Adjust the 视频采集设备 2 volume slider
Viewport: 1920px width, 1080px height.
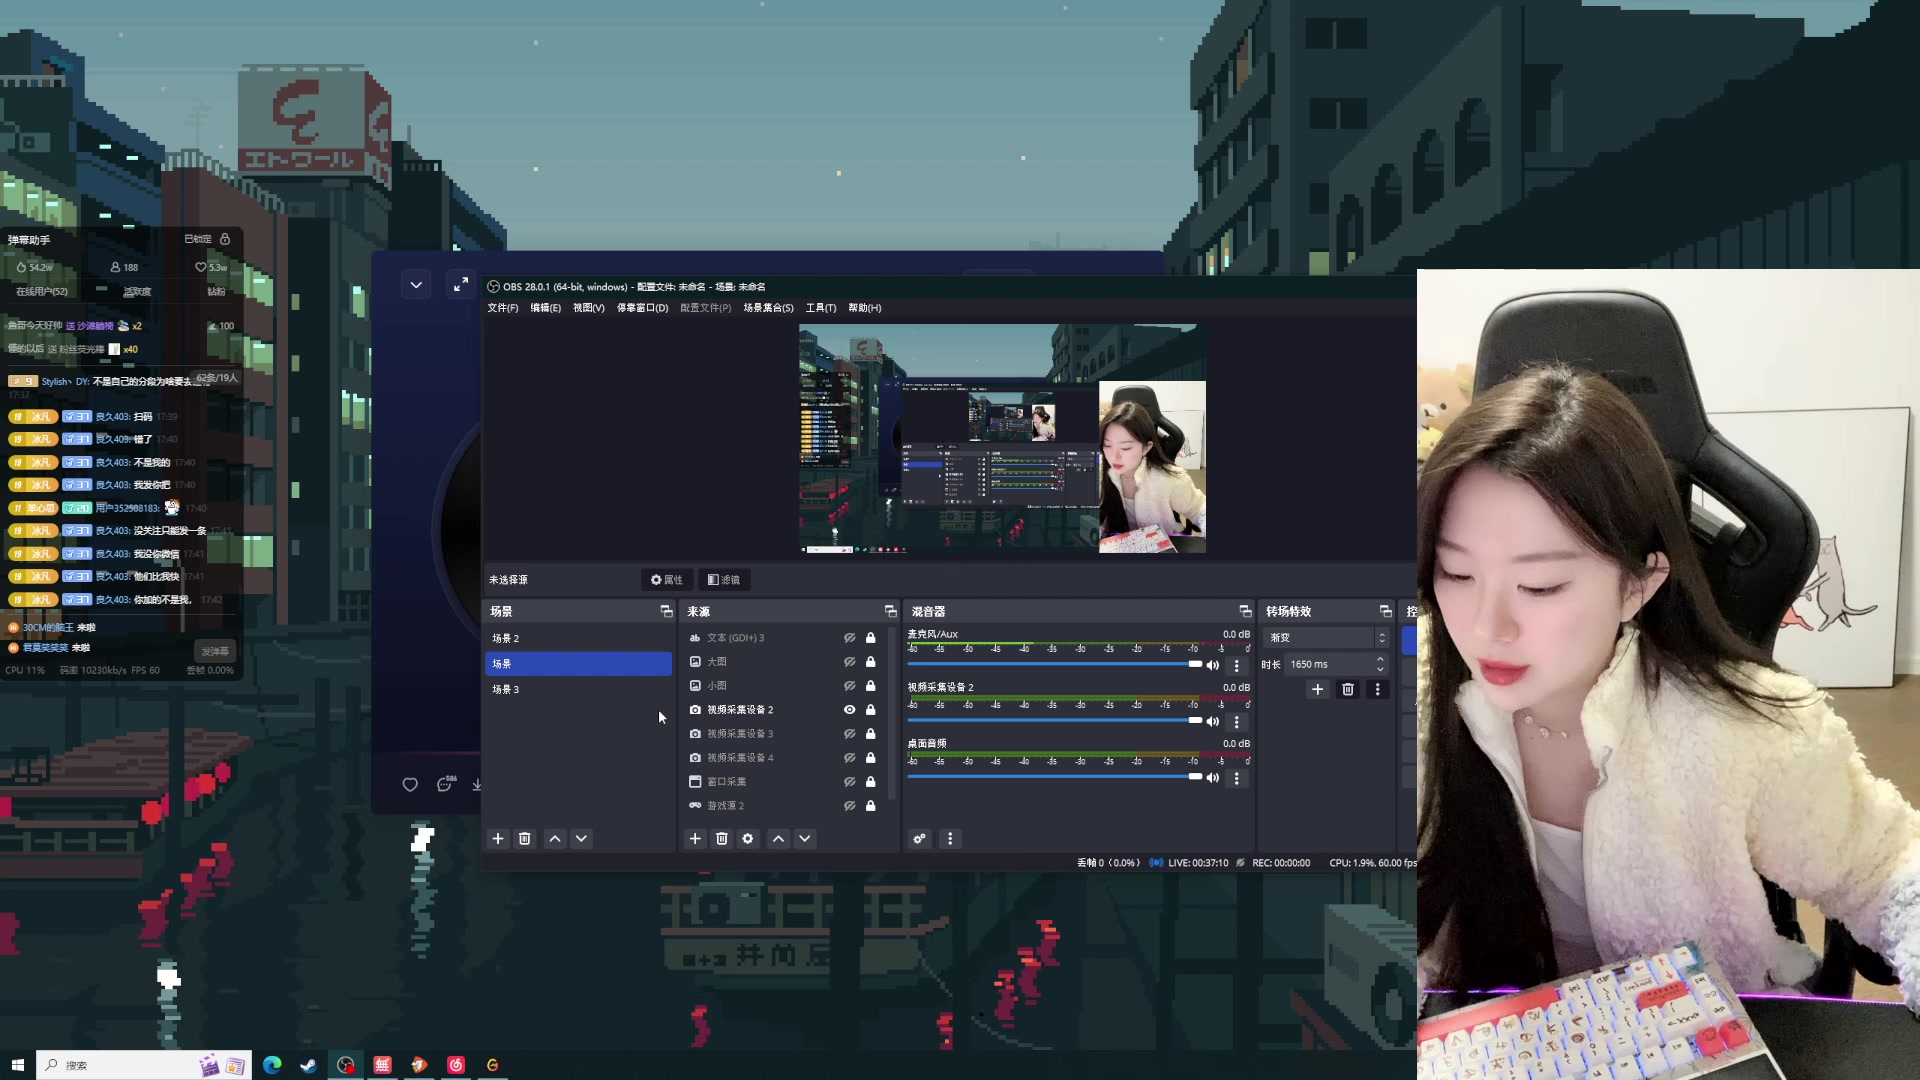pyautogui.click(x=1054, y=720)
